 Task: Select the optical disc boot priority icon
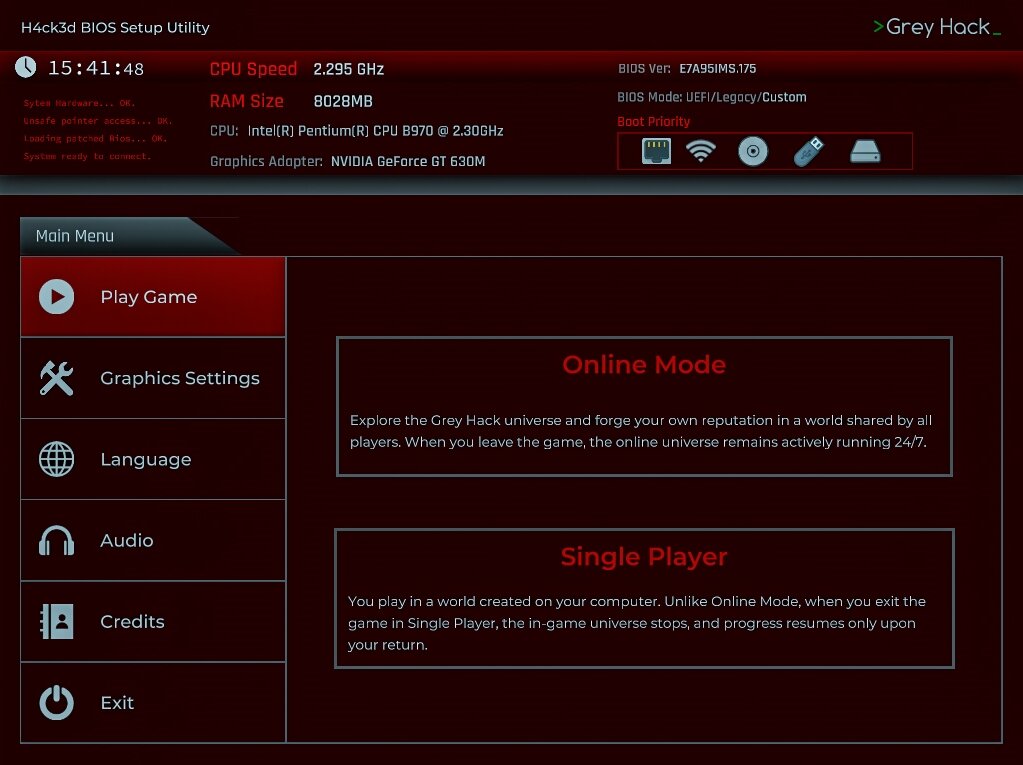pos(753,151)
